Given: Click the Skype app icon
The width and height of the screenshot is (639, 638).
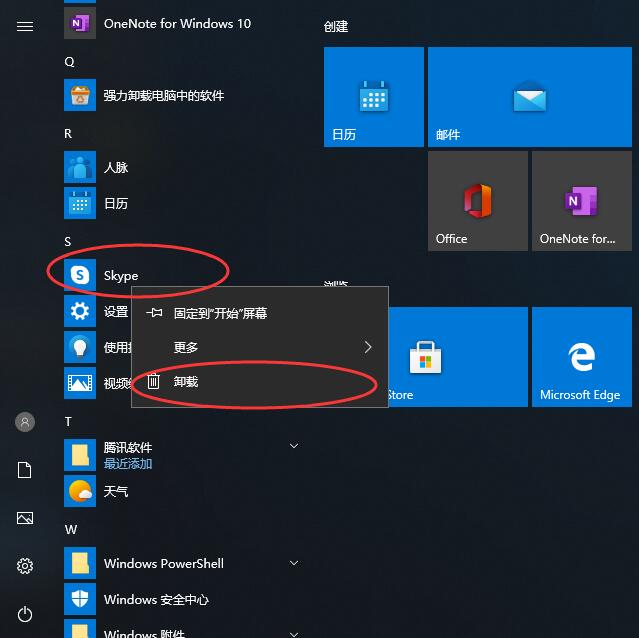Looking at the screenshot, I should [80, 275].
